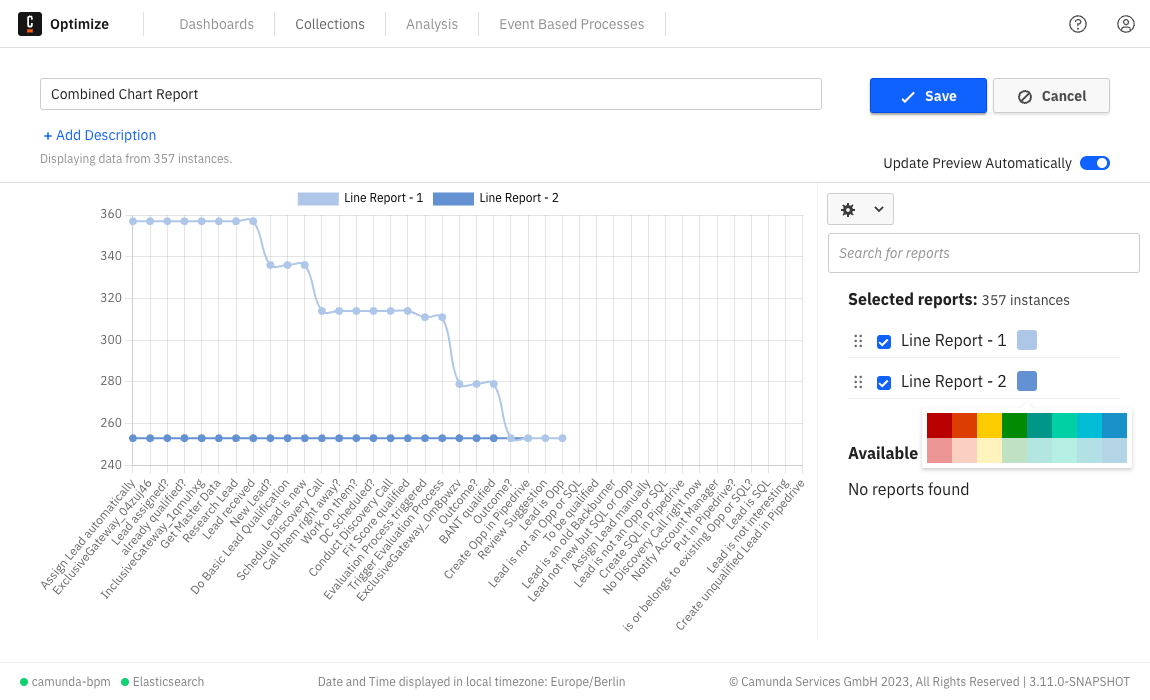Pick the bright mint green palette color

click(1064, 426)
